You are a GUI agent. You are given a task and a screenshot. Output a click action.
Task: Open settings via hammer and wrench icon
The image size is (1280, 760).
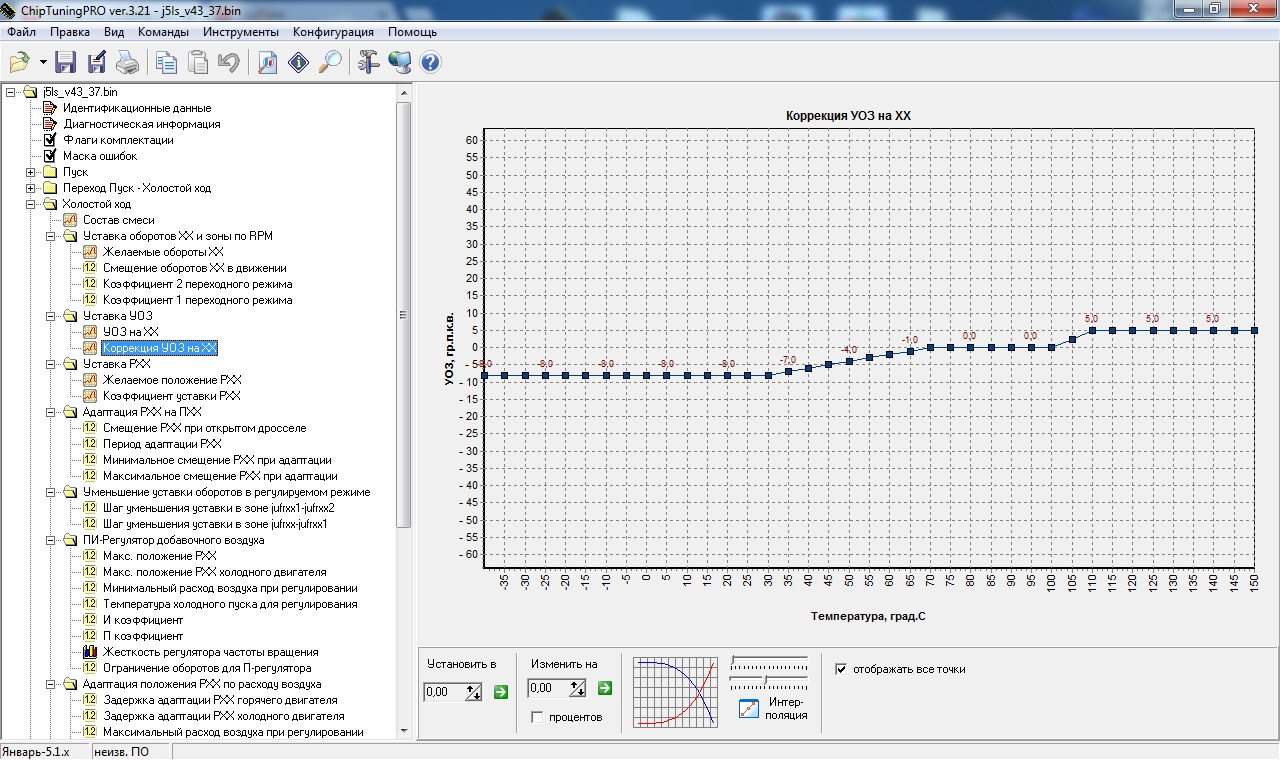tap(368, 63)
